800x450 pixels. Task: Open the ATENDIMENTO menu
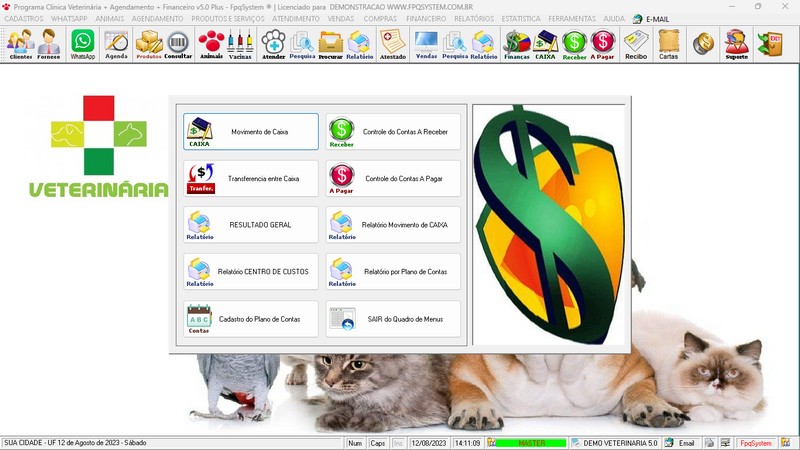[296, 19]
